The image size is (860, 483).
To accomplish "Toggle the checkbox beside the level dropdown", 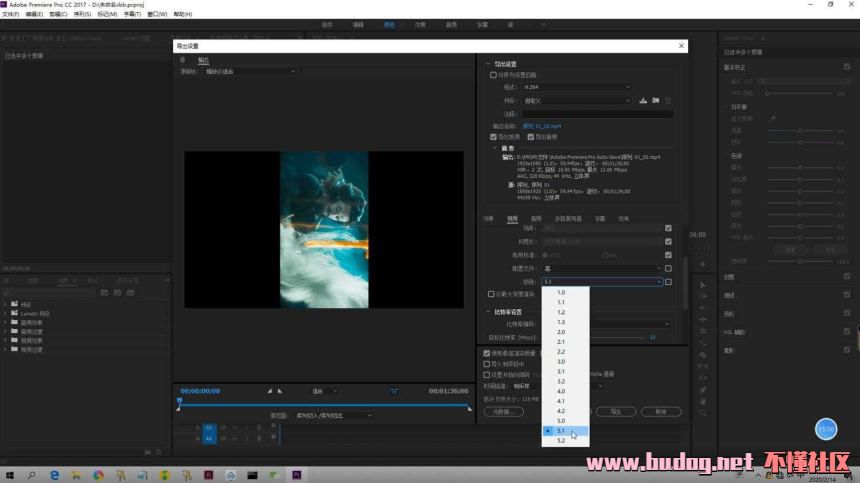I will pos(668,282).
